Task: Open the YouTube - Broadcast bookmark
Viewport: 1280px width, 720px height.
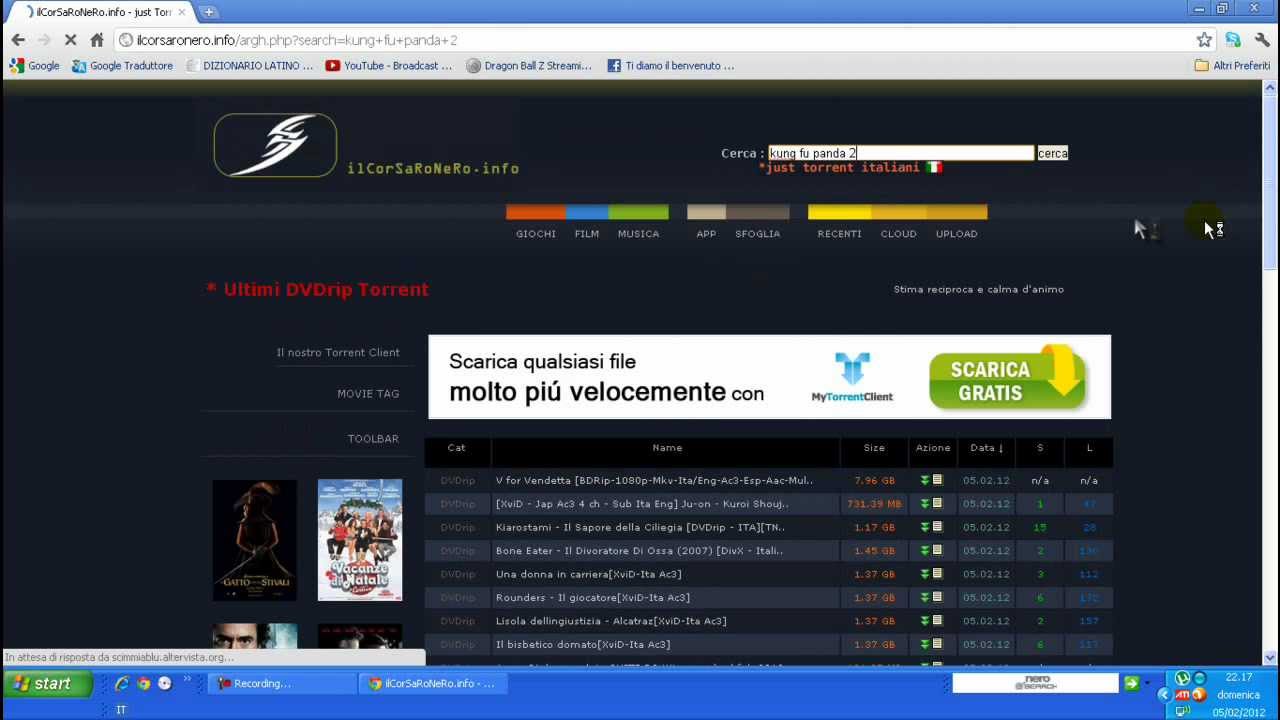Action: pyautogui.click(x=389, y=66)
